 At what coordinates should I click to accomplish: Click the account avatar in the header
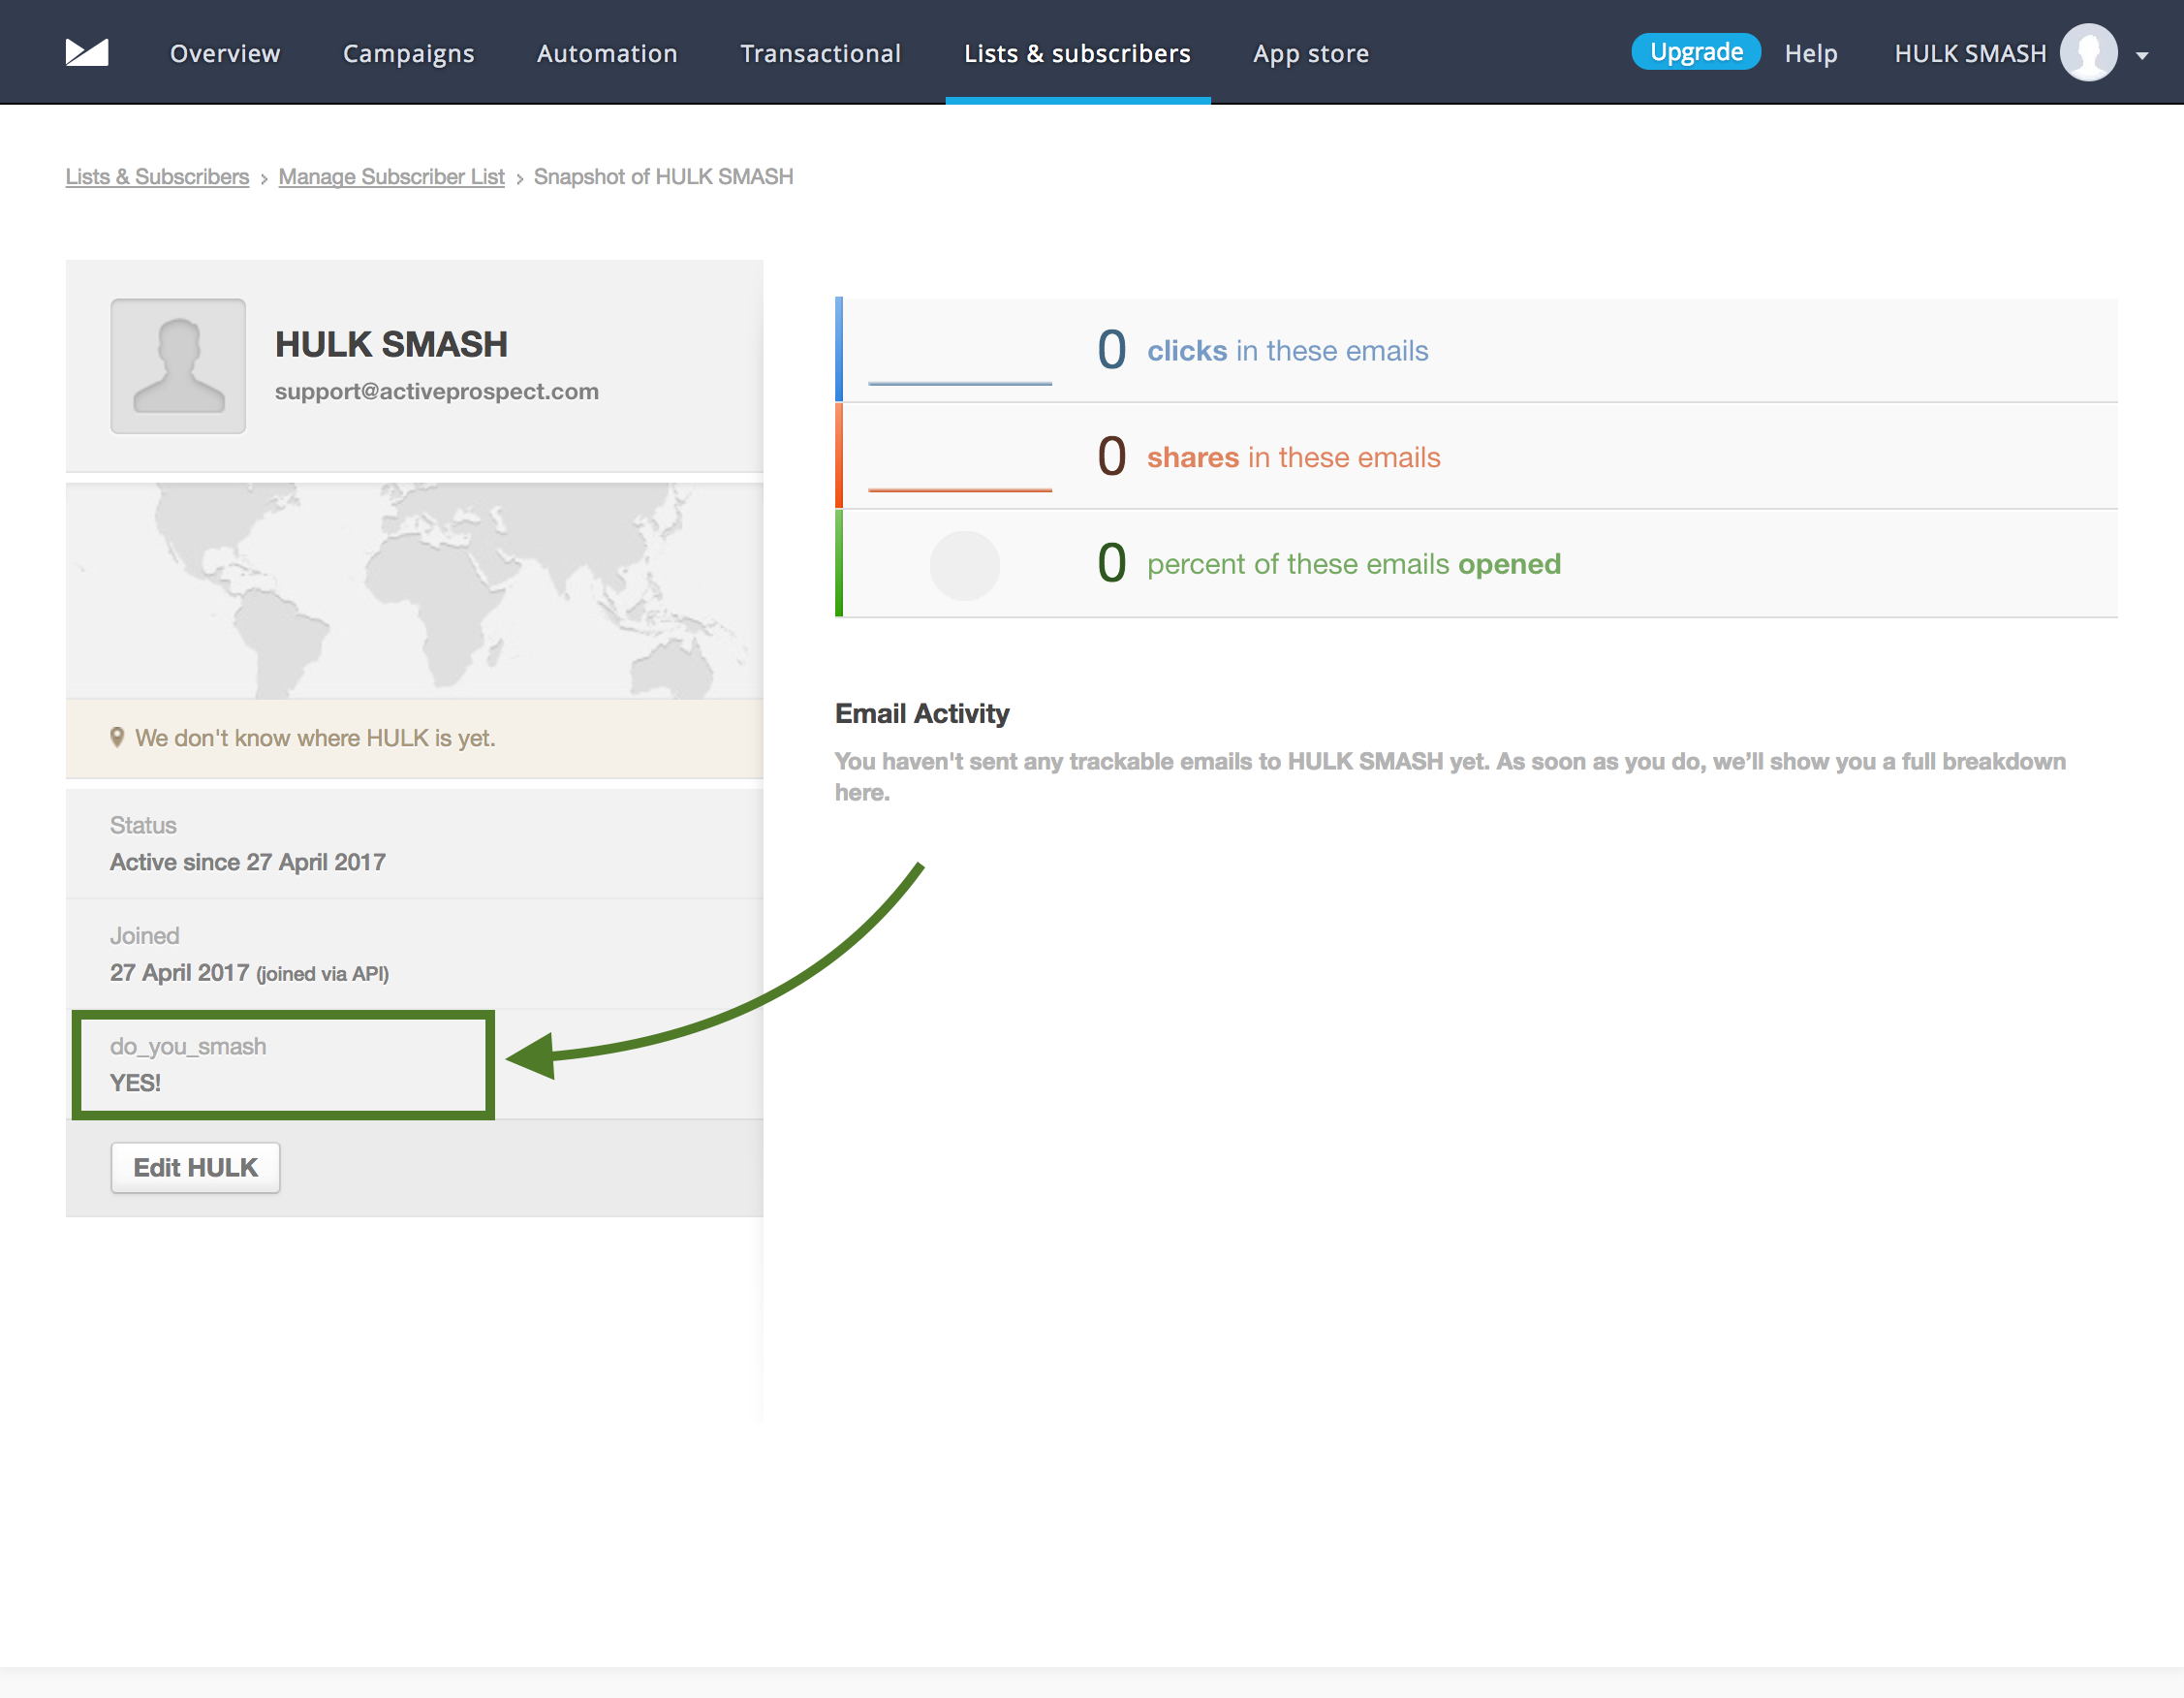pyautogui.click(x=2088, y=52)
